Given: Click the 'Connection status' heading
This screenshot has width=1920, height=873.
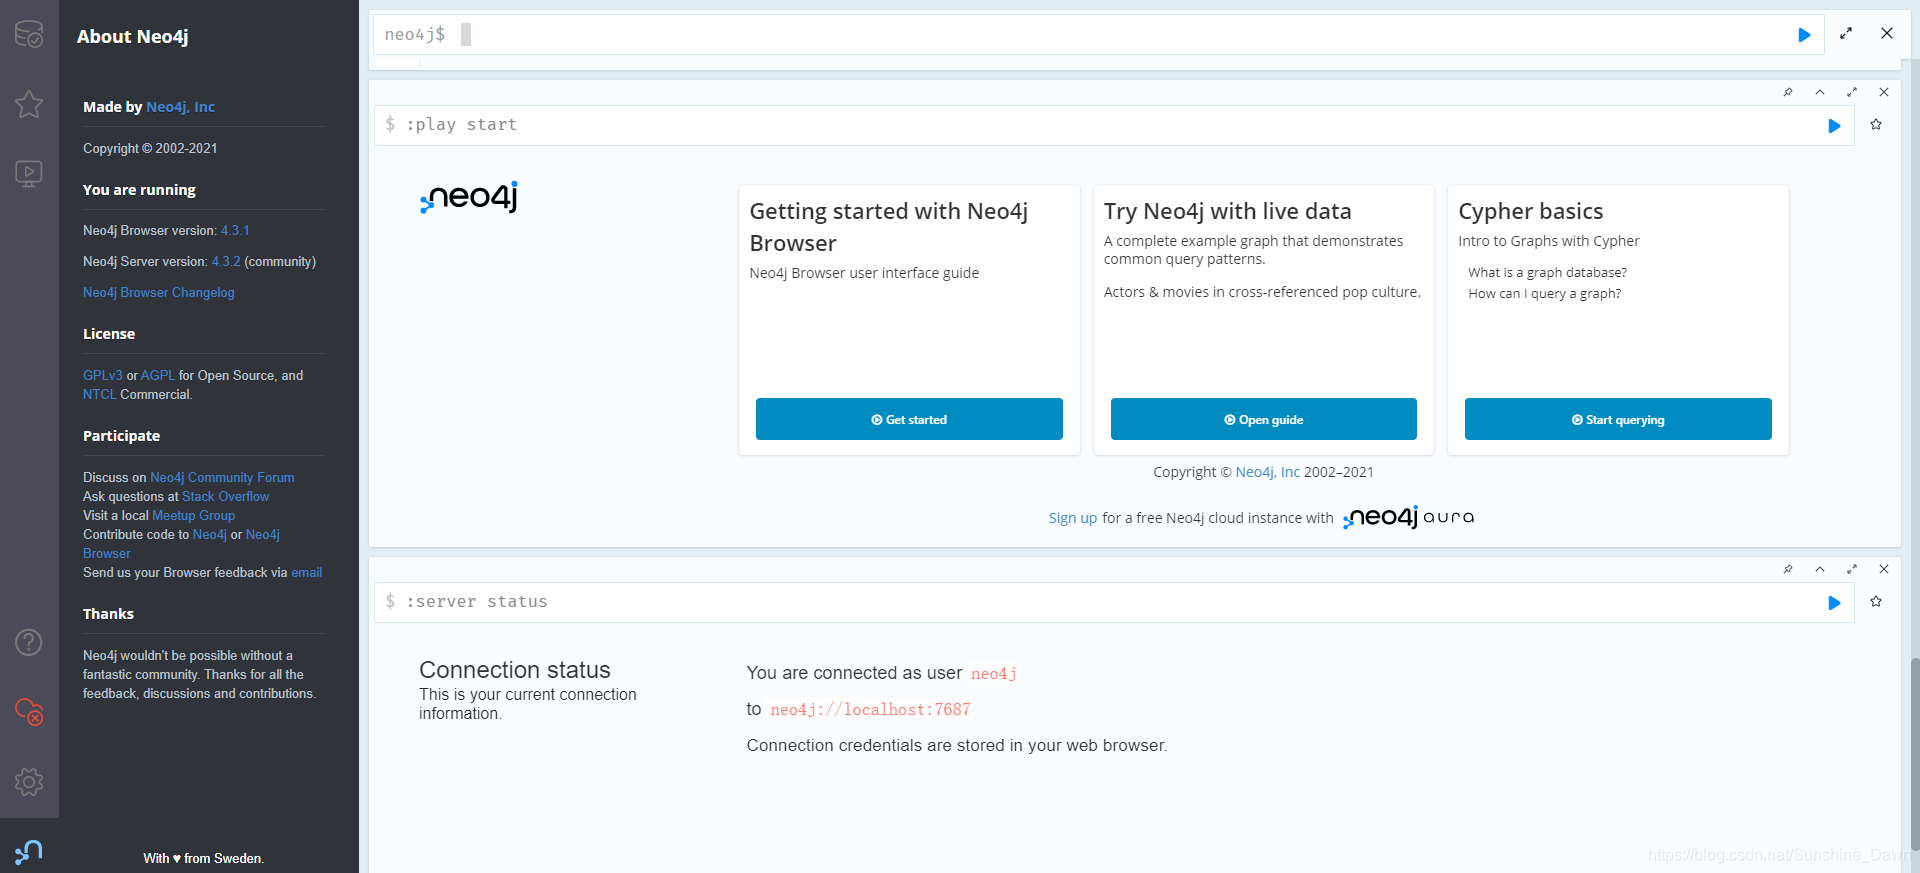Looking at the screenshot, I should (x=515, y=670).
